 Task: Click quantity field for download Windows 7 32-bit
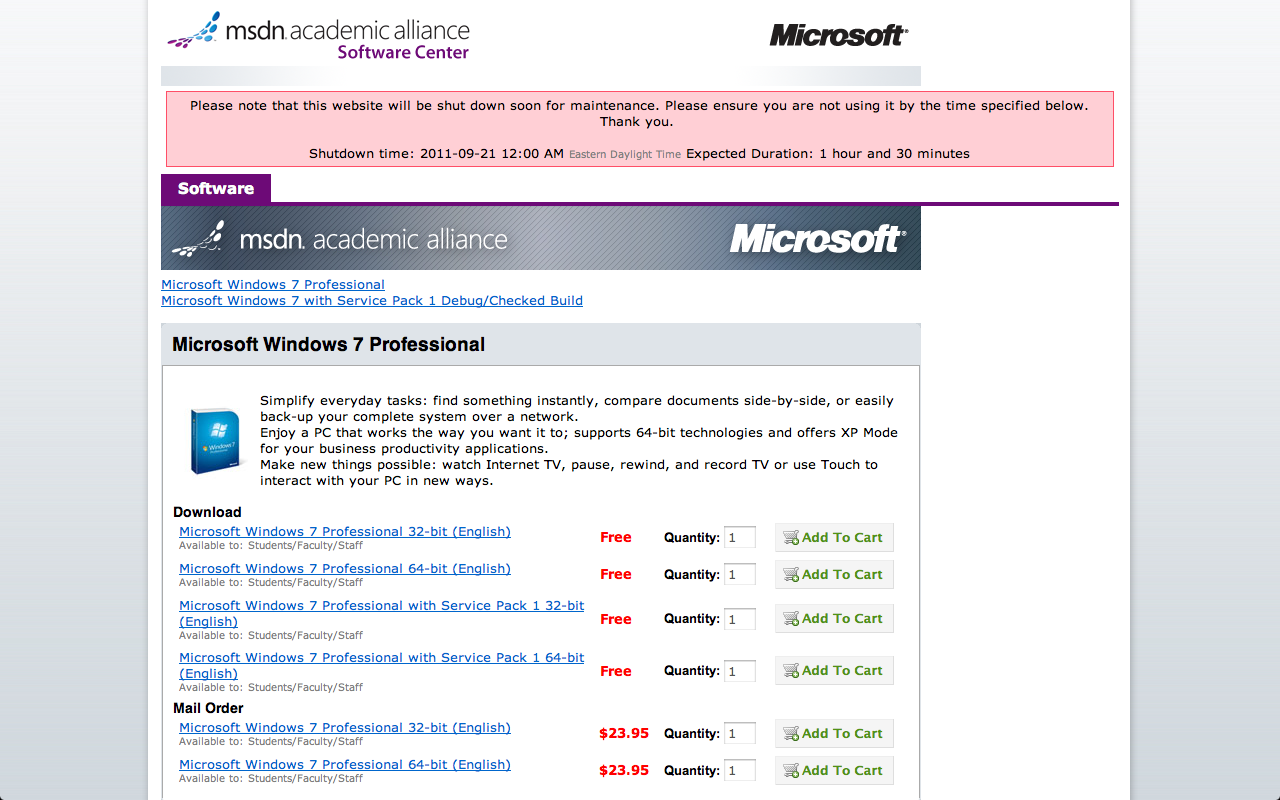tap(740, 537)
